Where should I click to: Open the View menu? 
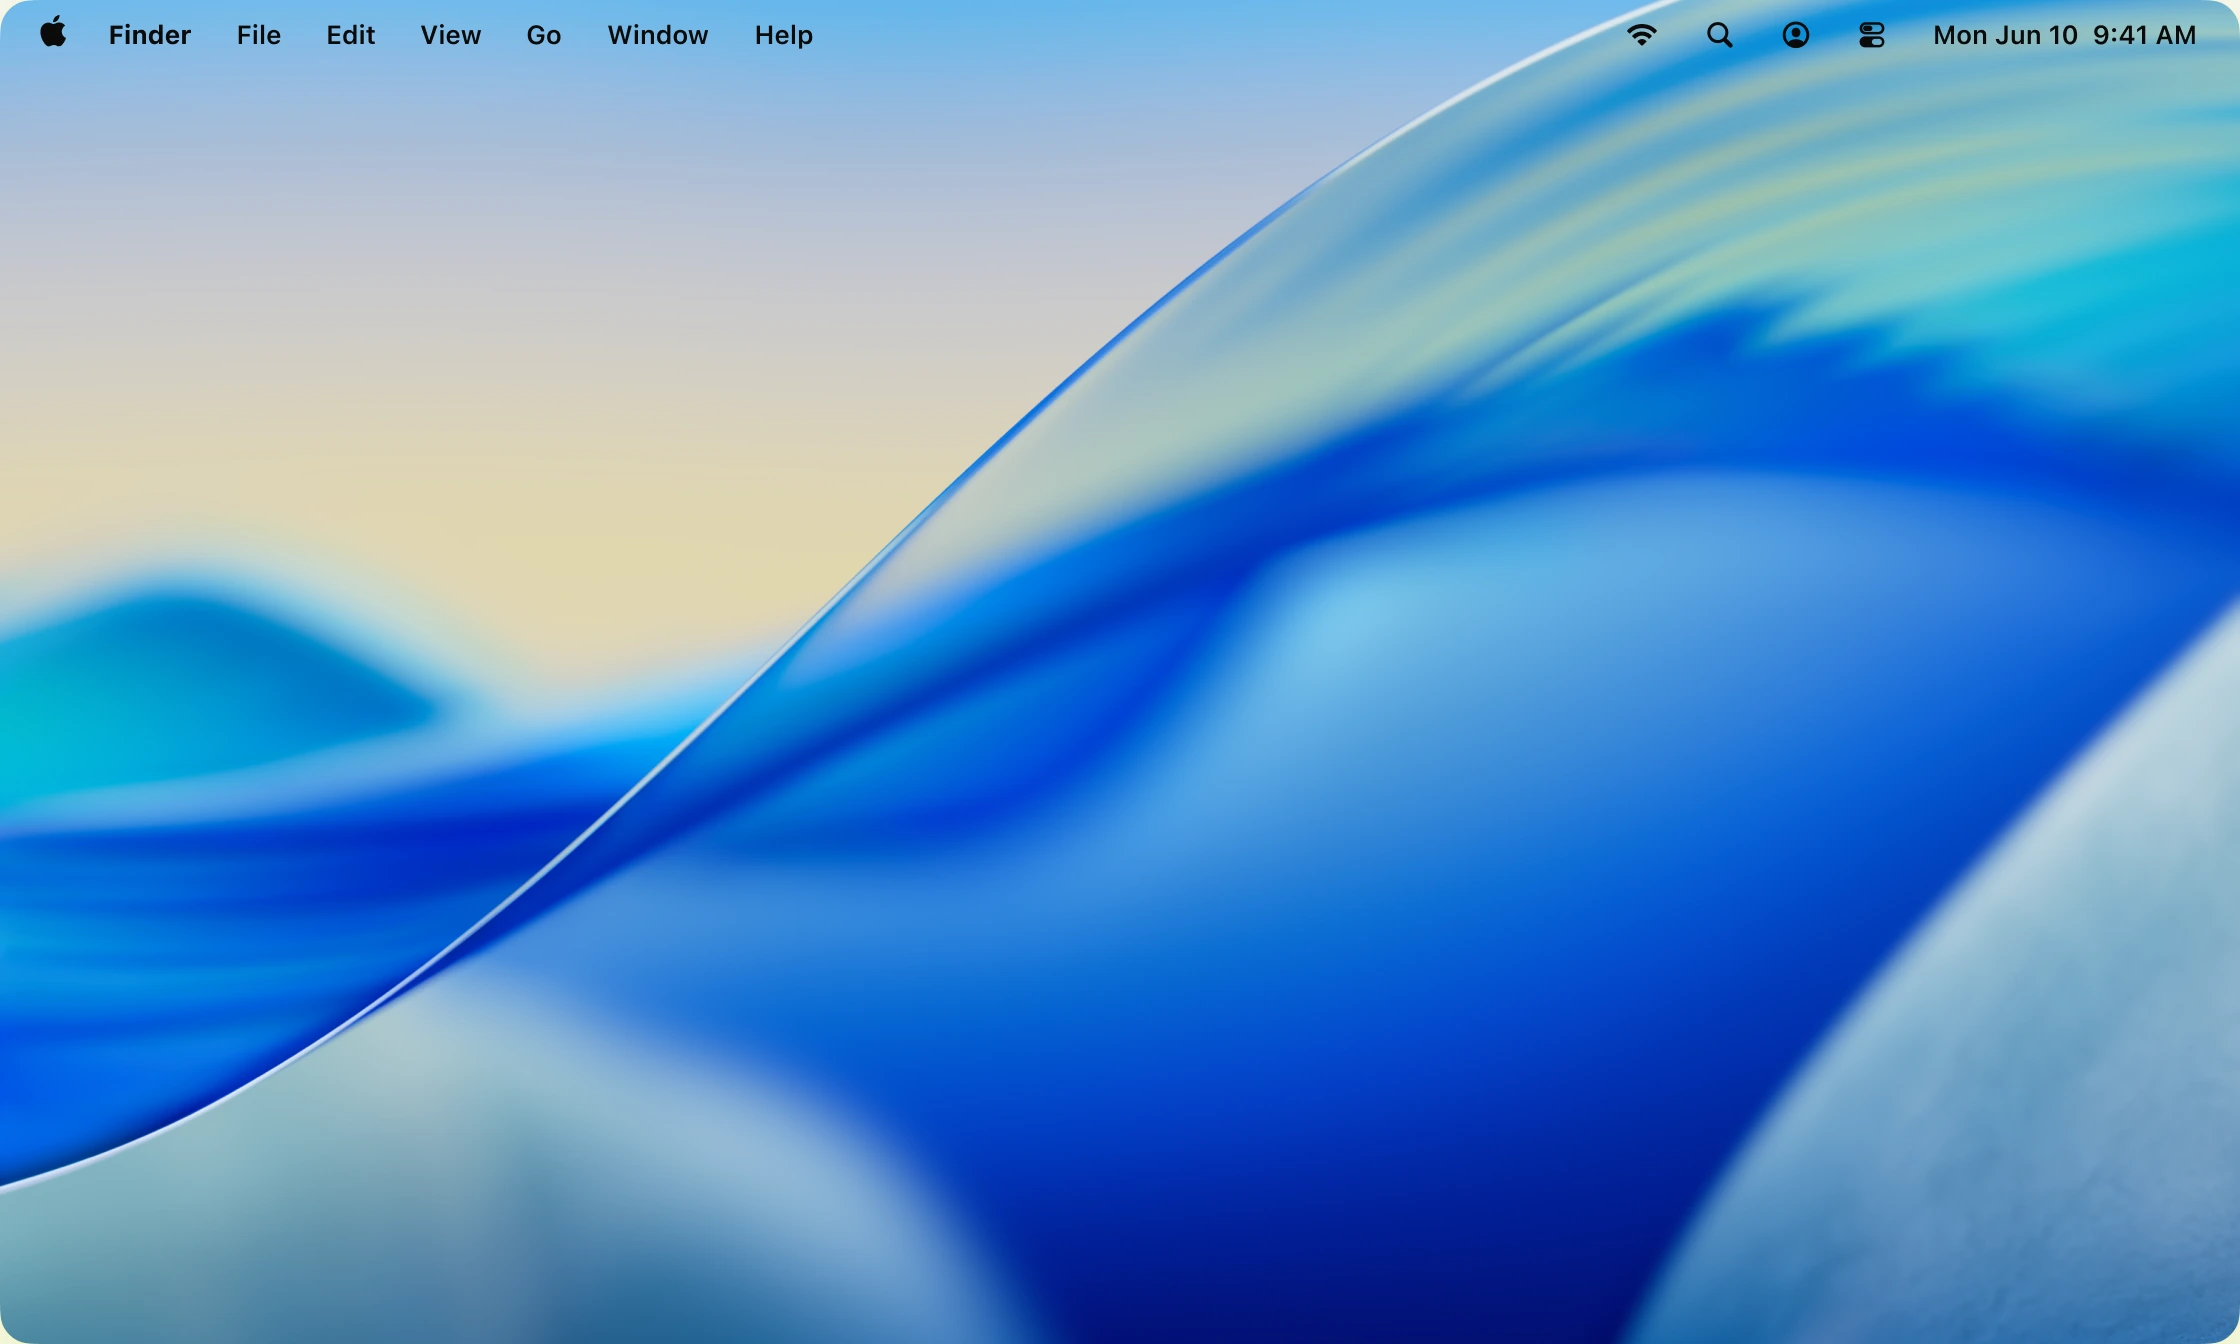click(450, 35)
